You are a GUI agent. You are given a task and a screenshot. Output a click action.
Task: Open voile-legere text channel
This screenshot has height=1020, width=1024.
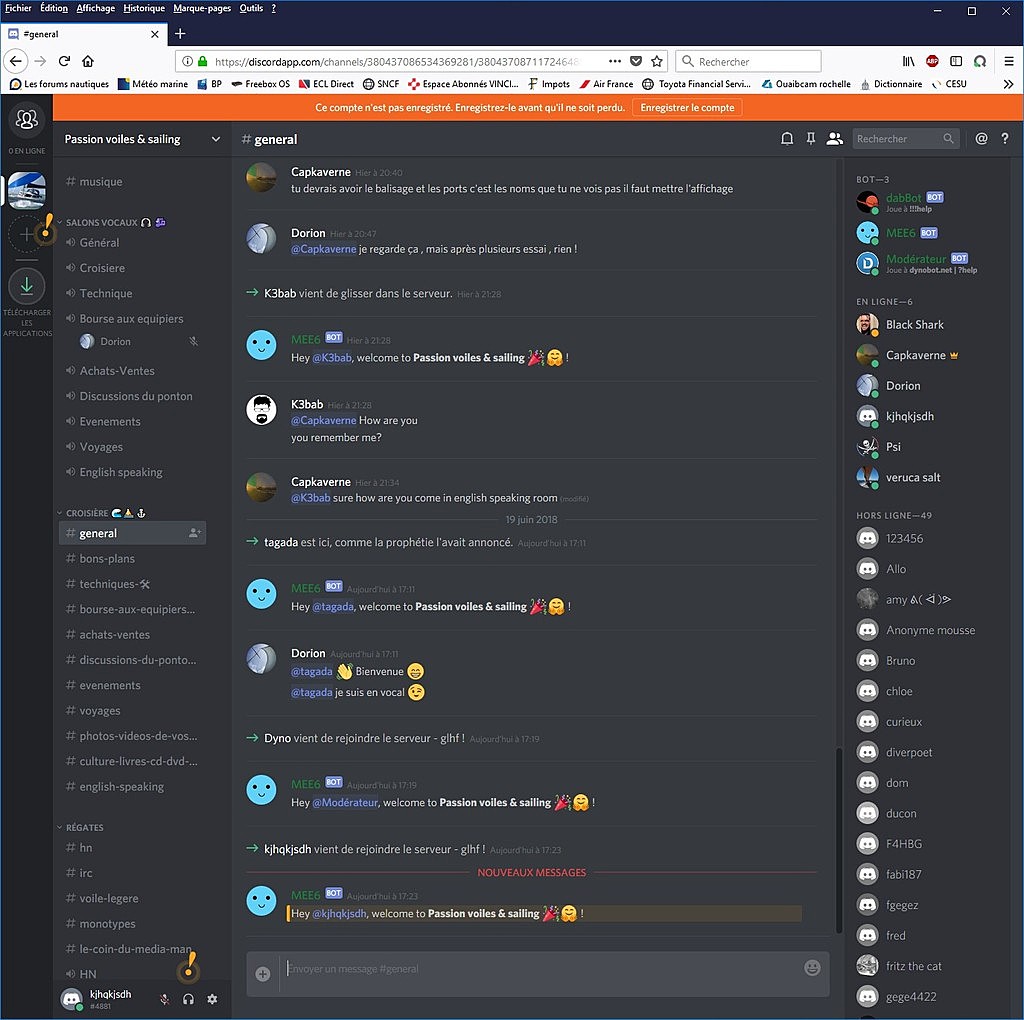[108, 898]
